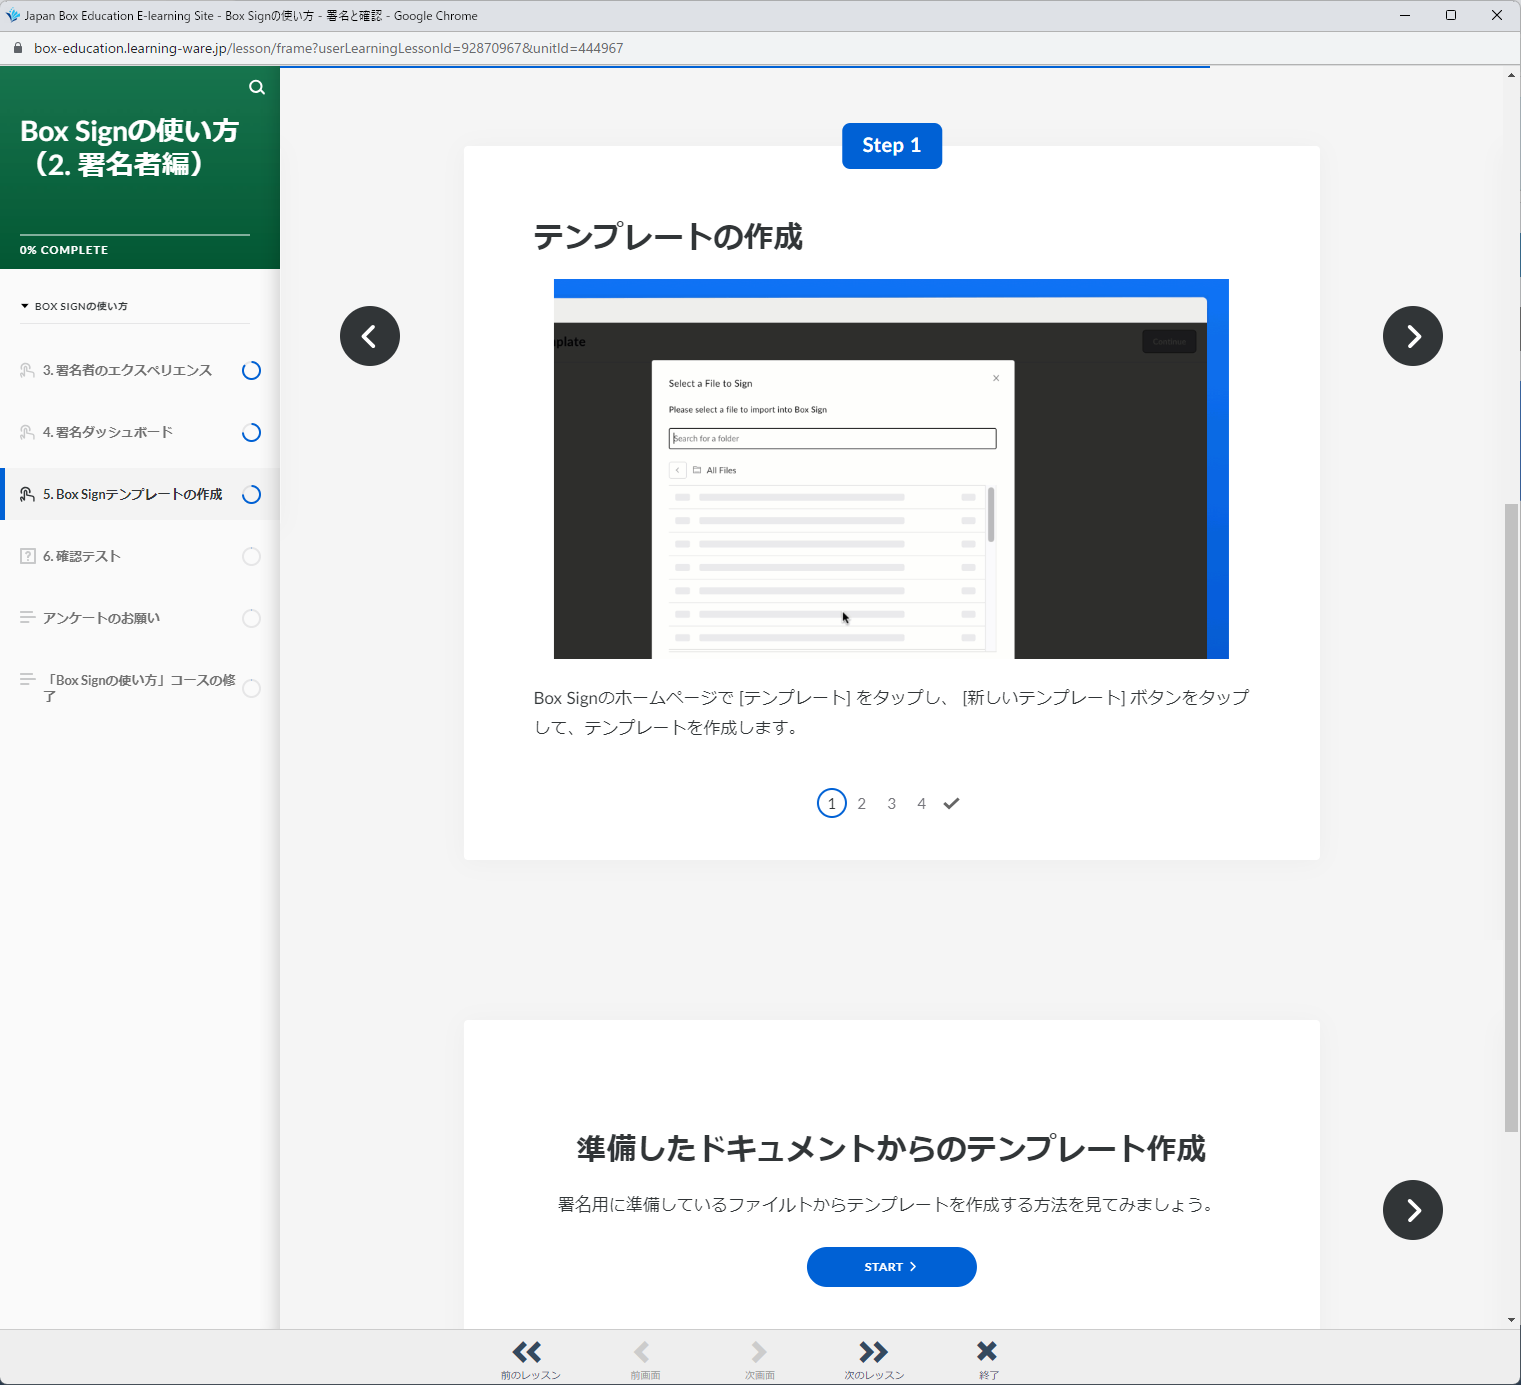Click status circle for アンケートのお願い
The height and width of the screenshot is (1385, 1521).
tap(252, 619)
